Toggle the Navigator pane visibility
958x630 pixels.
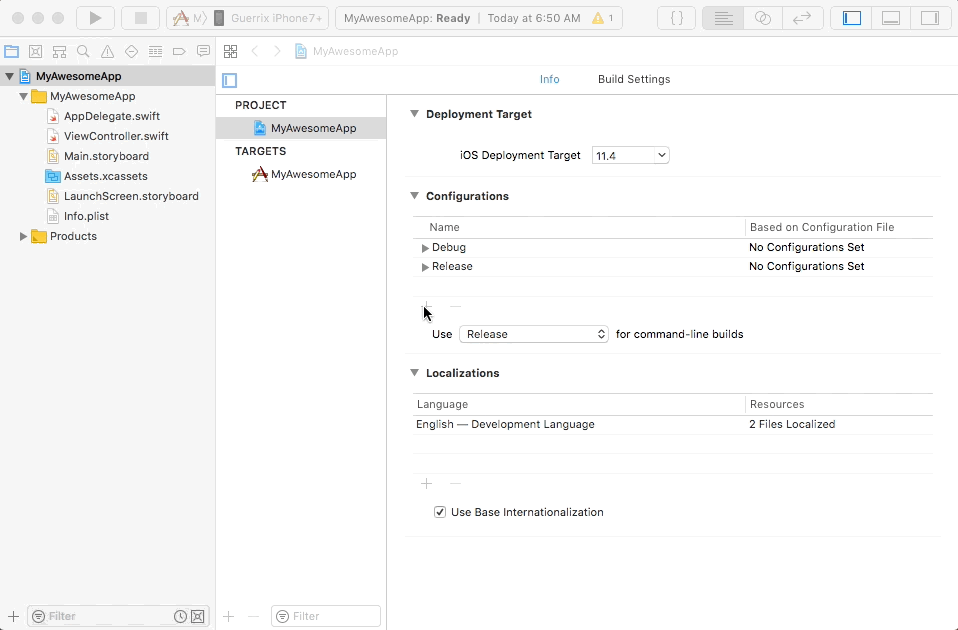(852, 18)
